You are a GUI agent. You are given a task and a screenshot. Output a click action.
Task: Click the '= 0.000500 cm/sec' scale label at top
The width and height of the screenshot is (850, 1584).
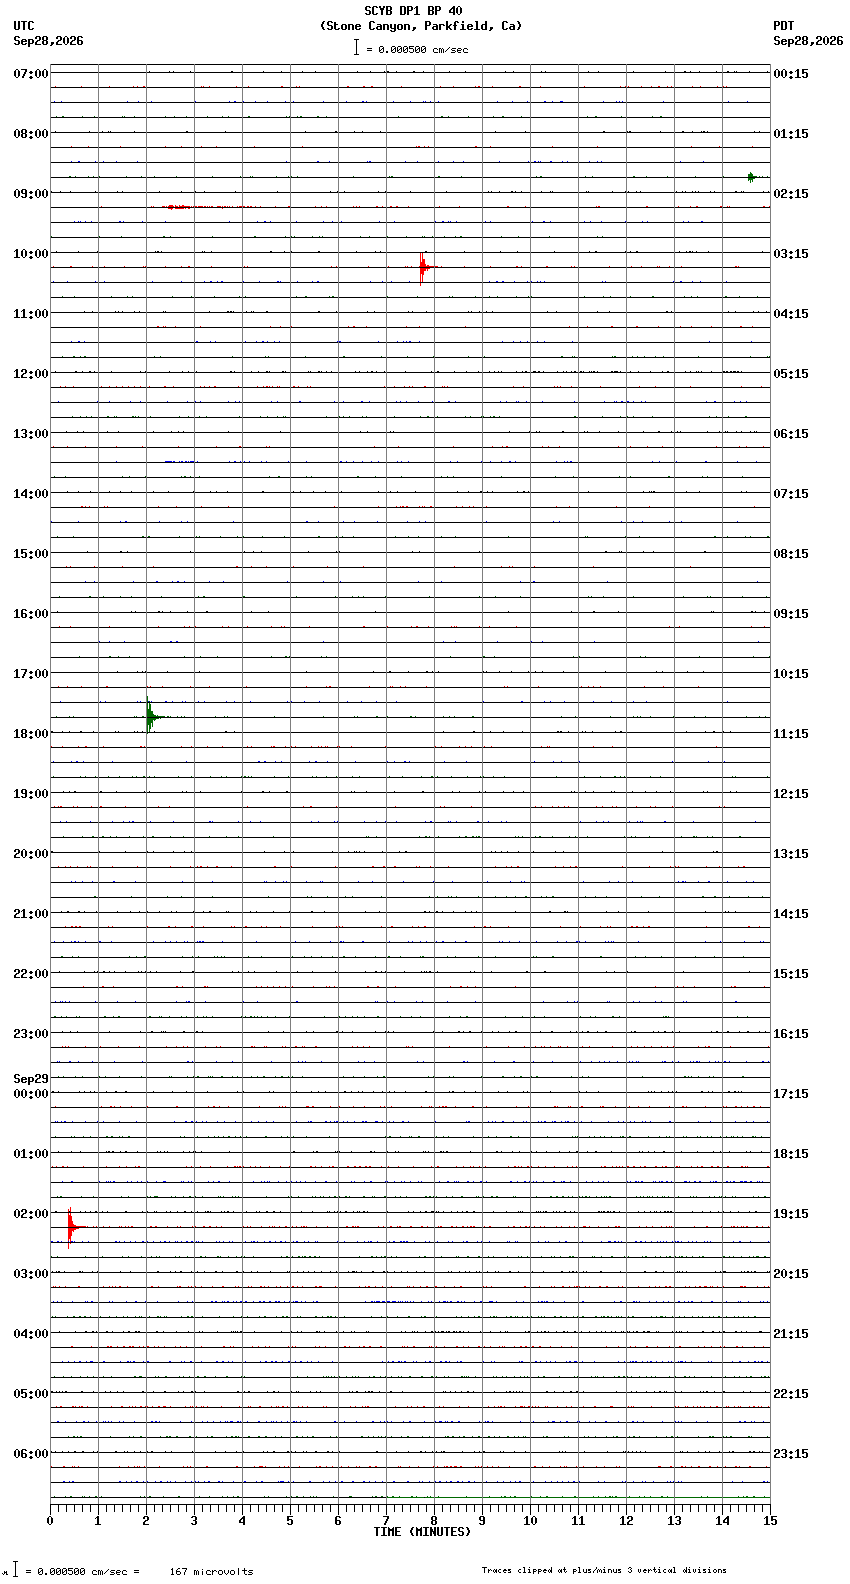(417, 49)
